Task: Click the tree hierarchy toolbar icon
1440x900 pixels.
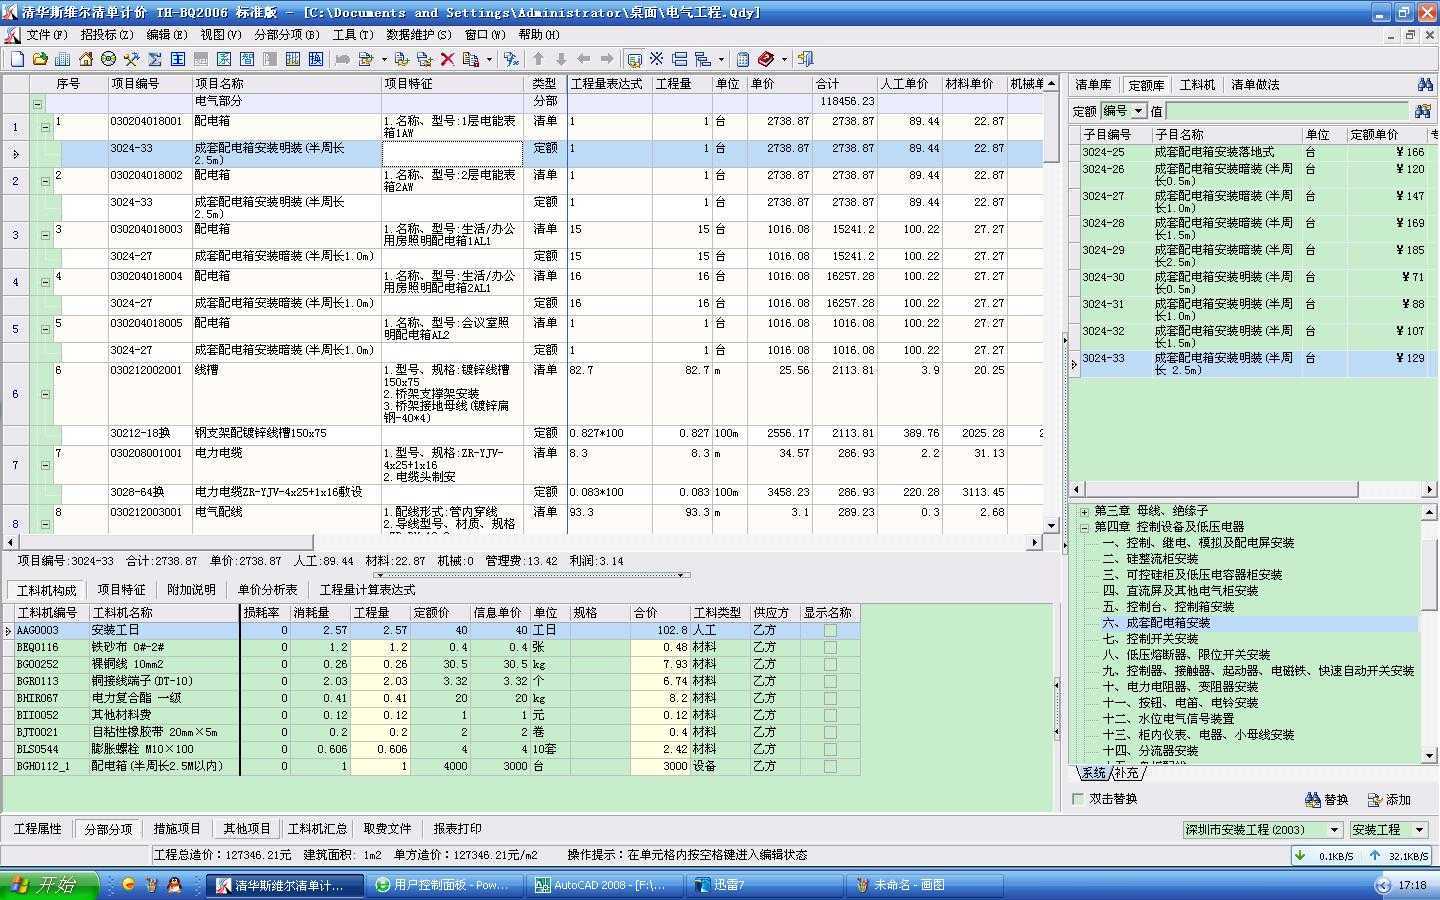Action: pyautogui.click(x=703, y=59)
